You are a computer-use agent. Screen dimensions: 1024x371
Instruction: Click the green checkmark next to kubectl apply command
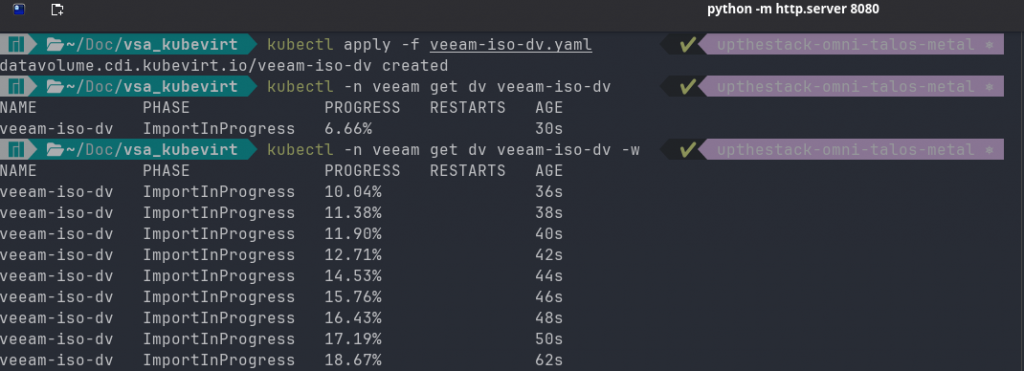pos(687,45)
